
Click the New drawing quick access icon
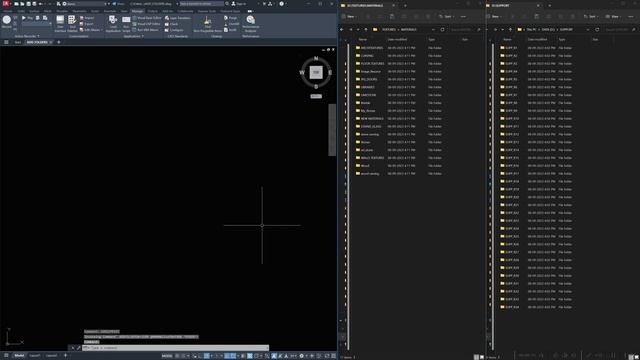click(x=16, y=4)
